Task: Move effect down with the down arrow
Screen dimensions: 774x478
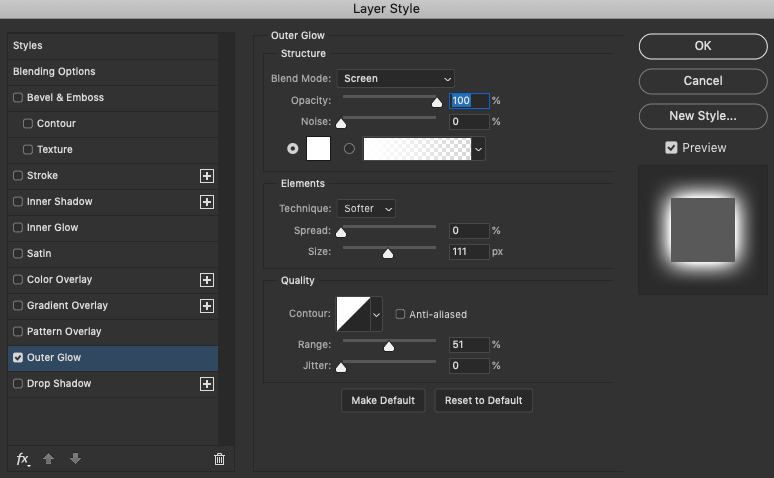Action: [x=75, y=459]
